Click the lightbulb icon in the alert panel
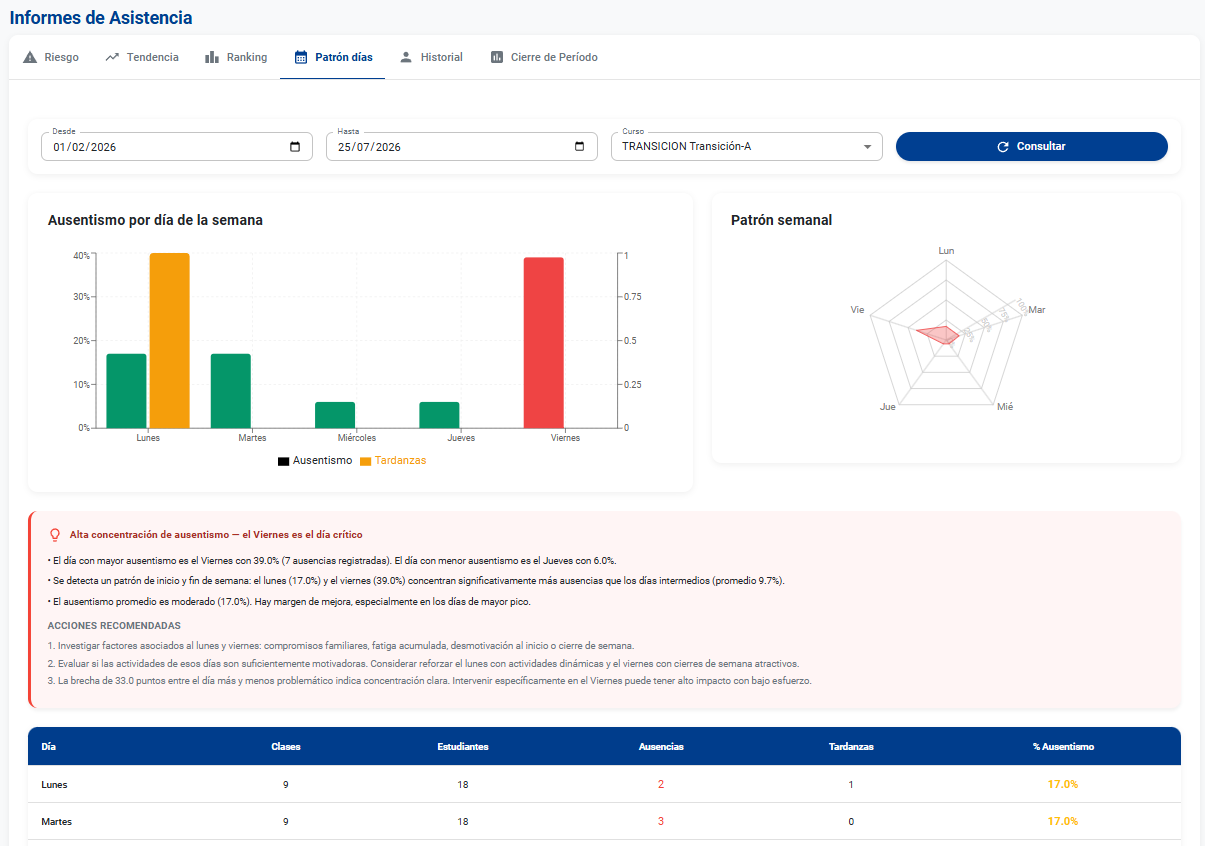Image resolution: width=1205 pixels, height=846 pixels. (55, 535)
